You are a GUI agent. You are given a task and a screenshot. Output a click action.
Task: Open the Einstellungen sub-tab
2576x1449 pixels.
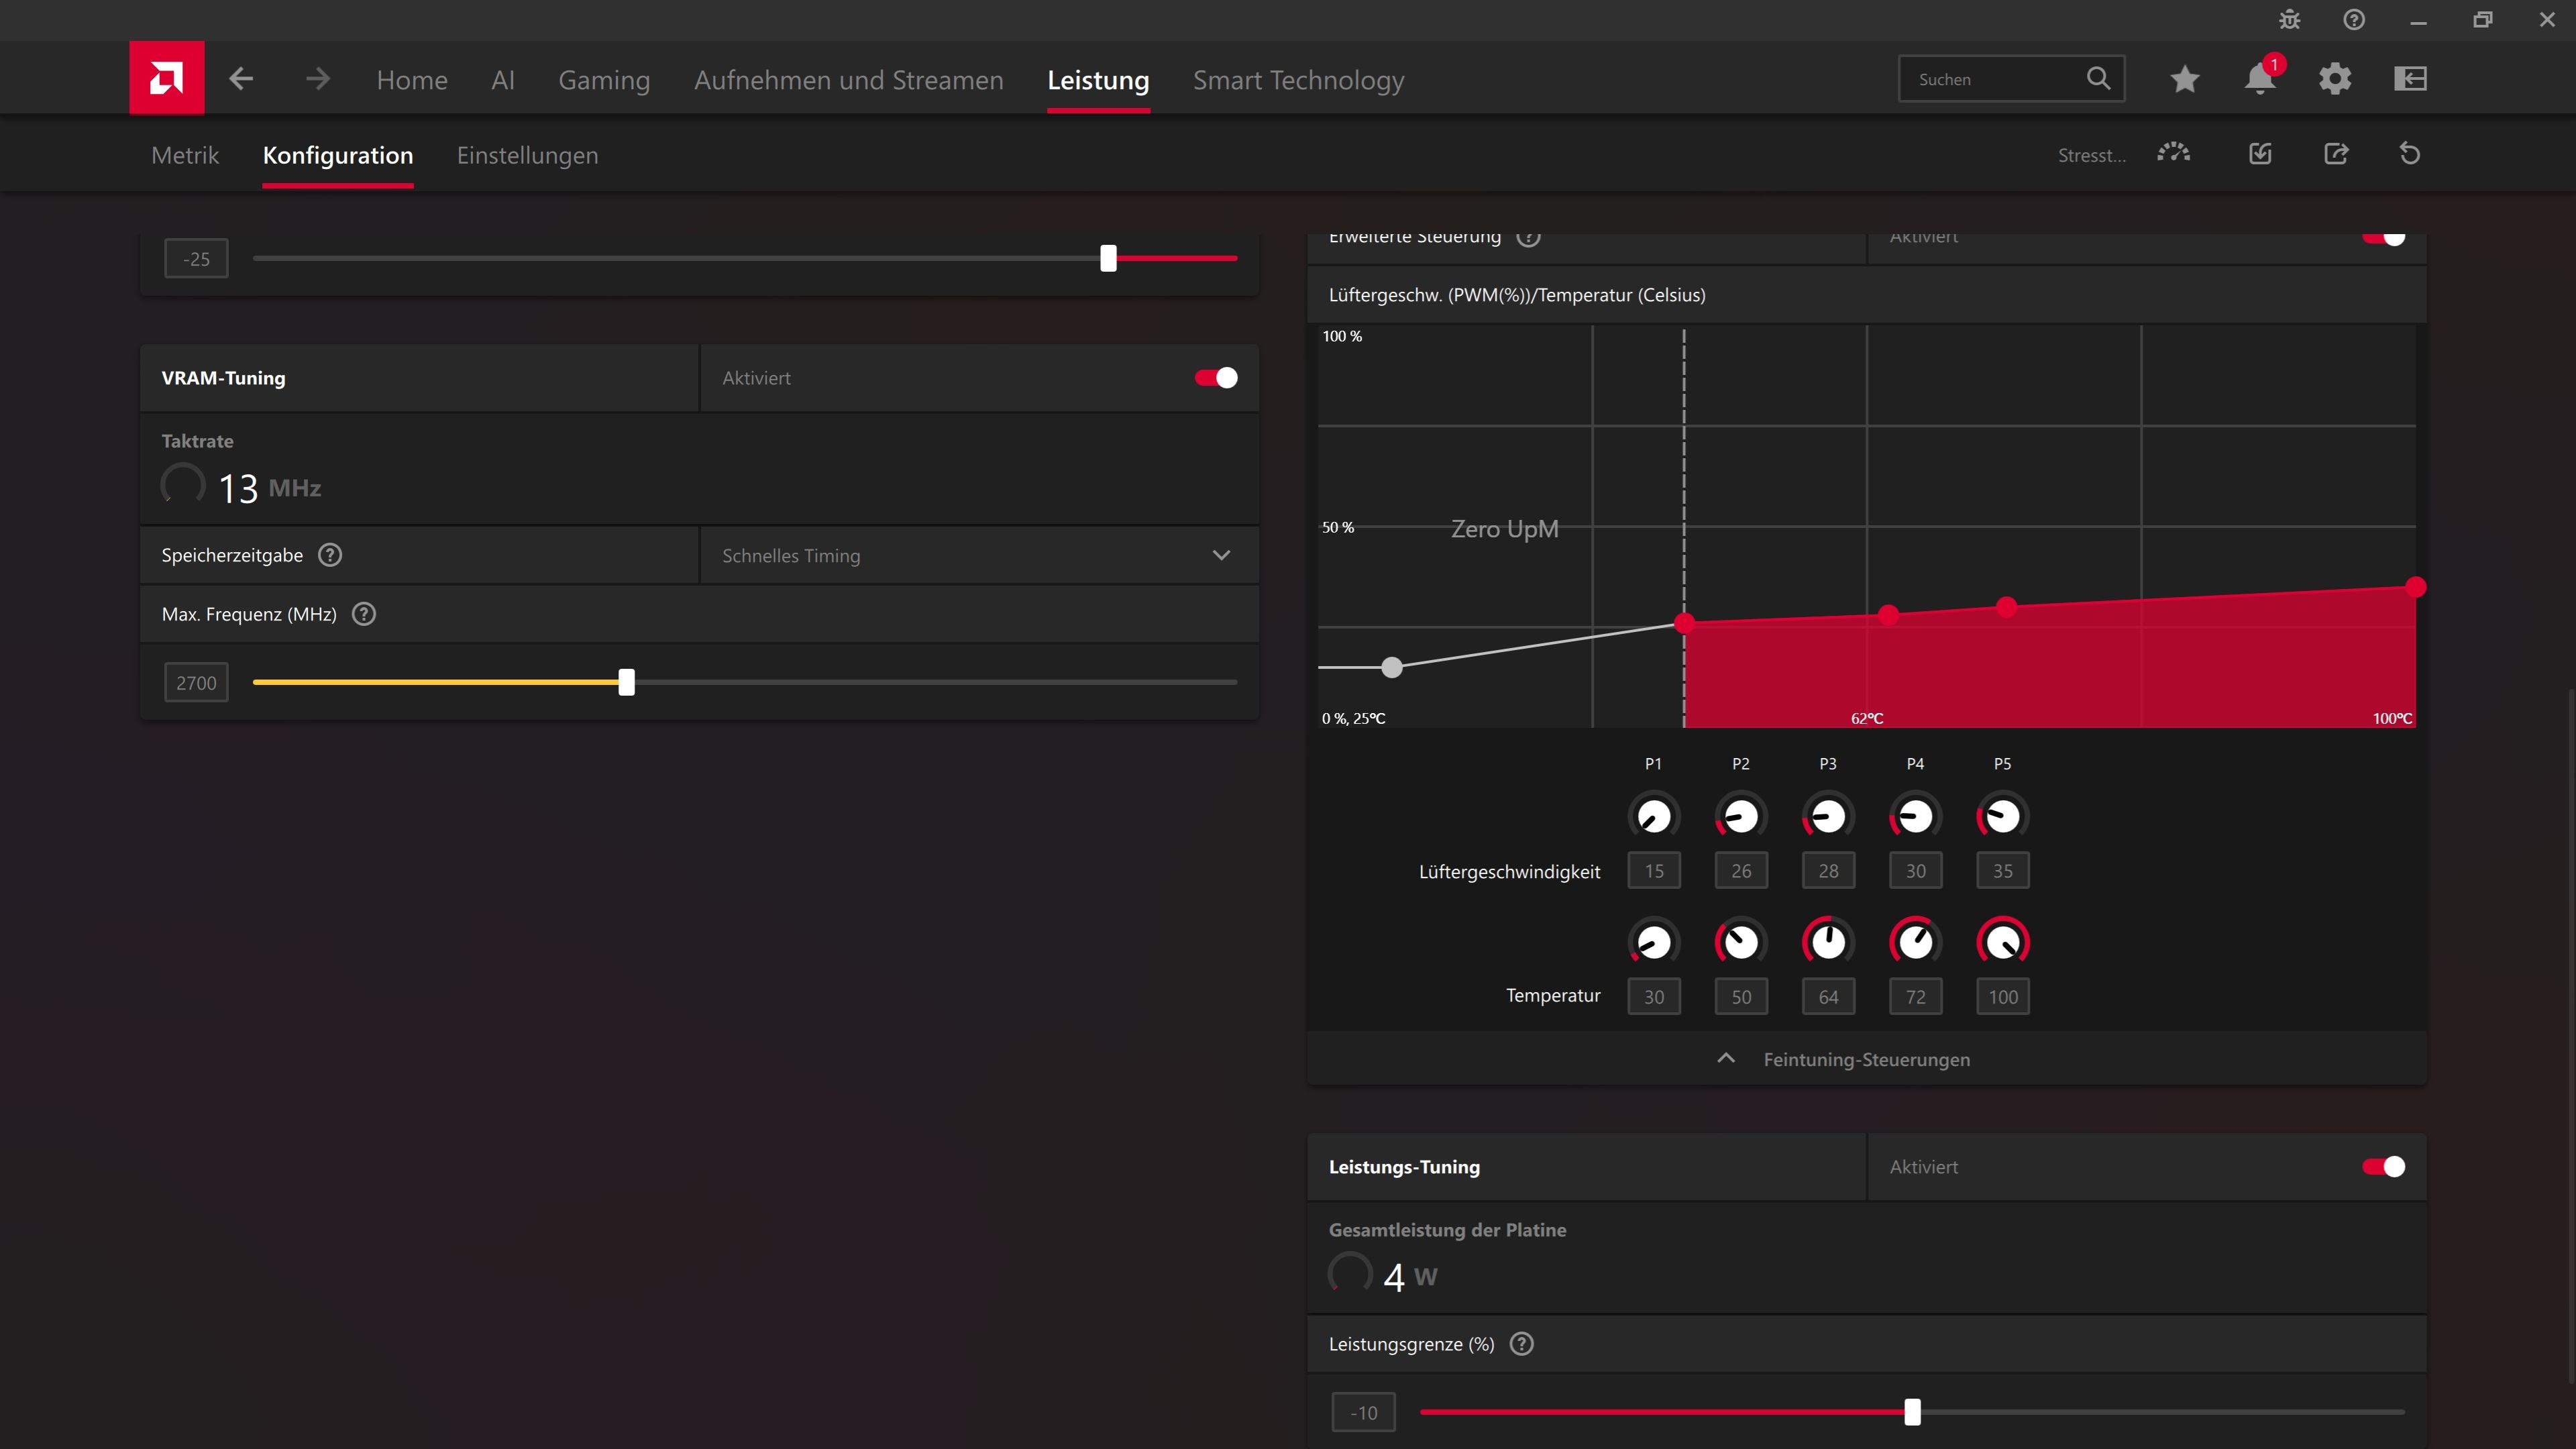tap(527, 155)
